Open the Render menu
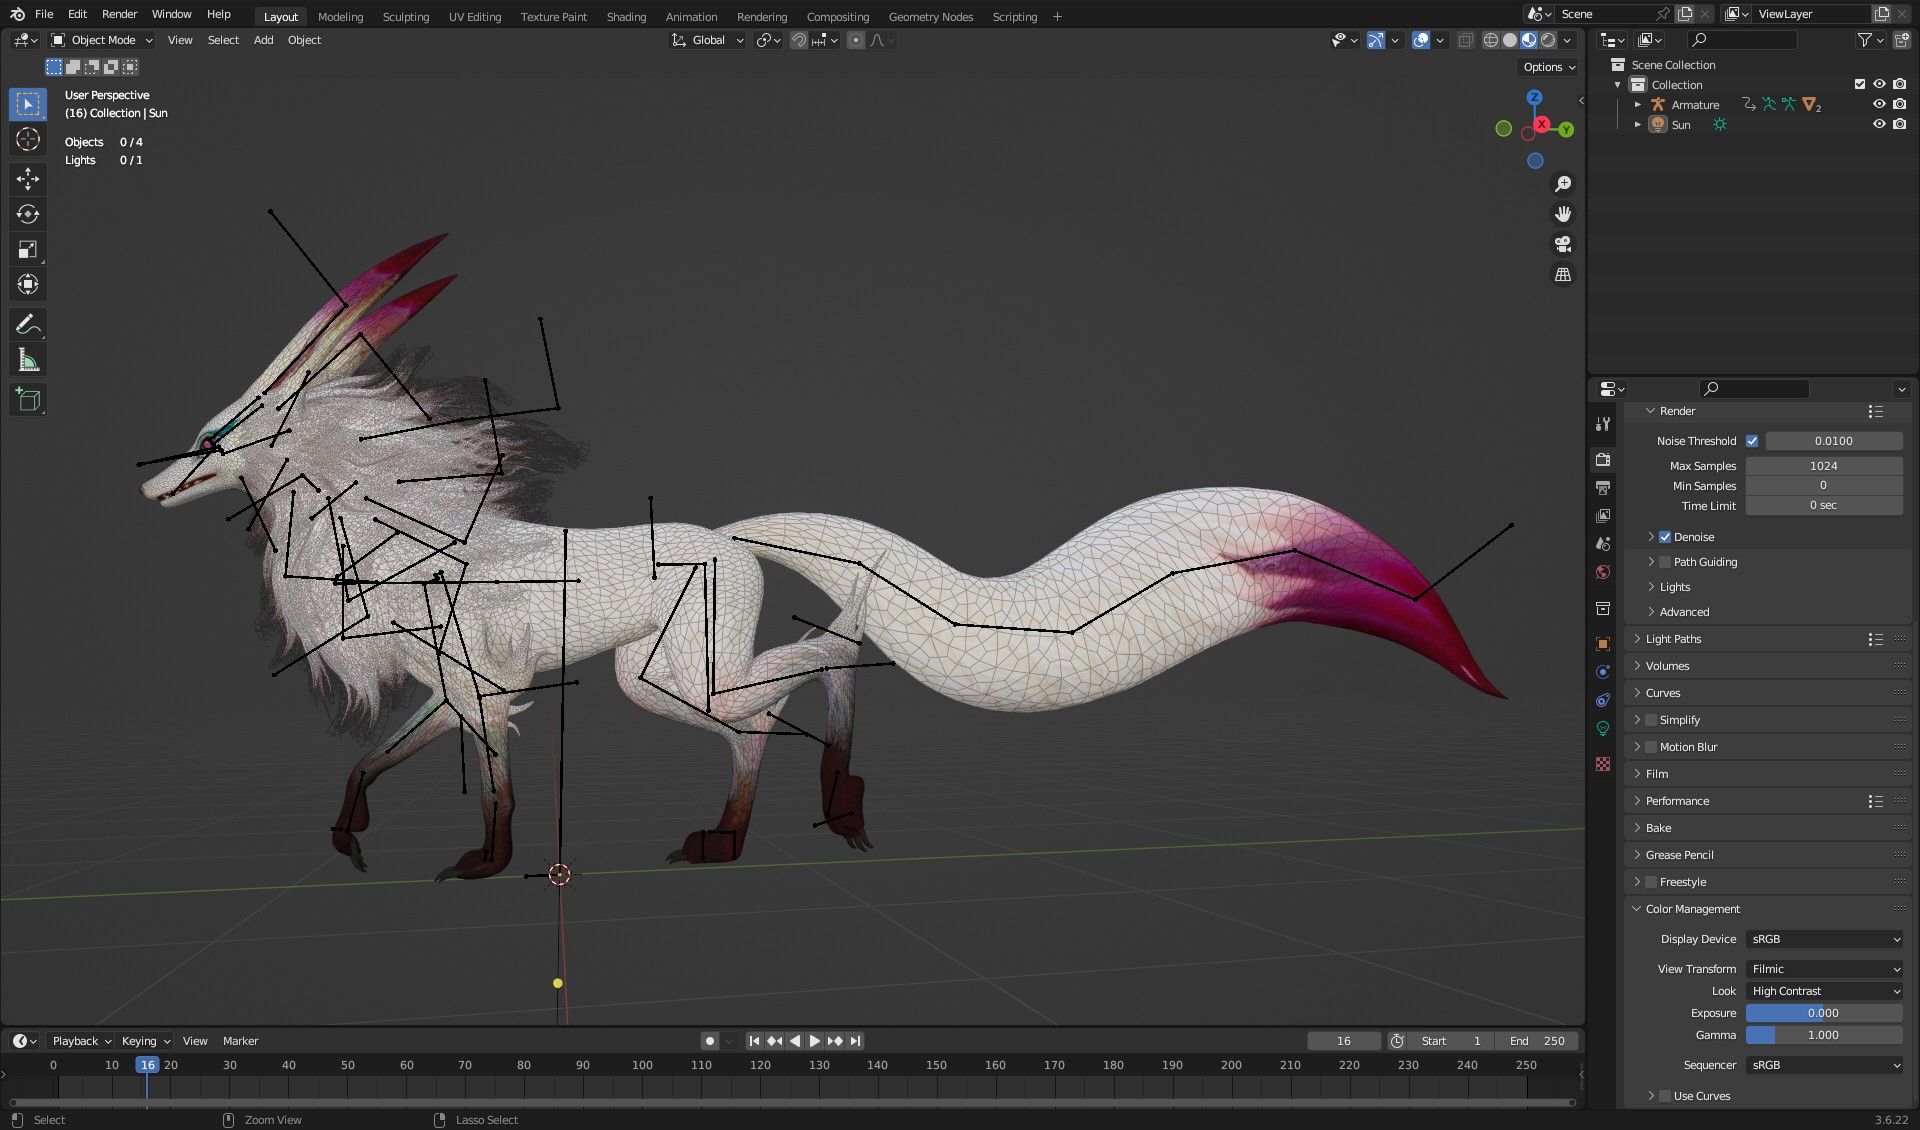 (x=119, y=14)
